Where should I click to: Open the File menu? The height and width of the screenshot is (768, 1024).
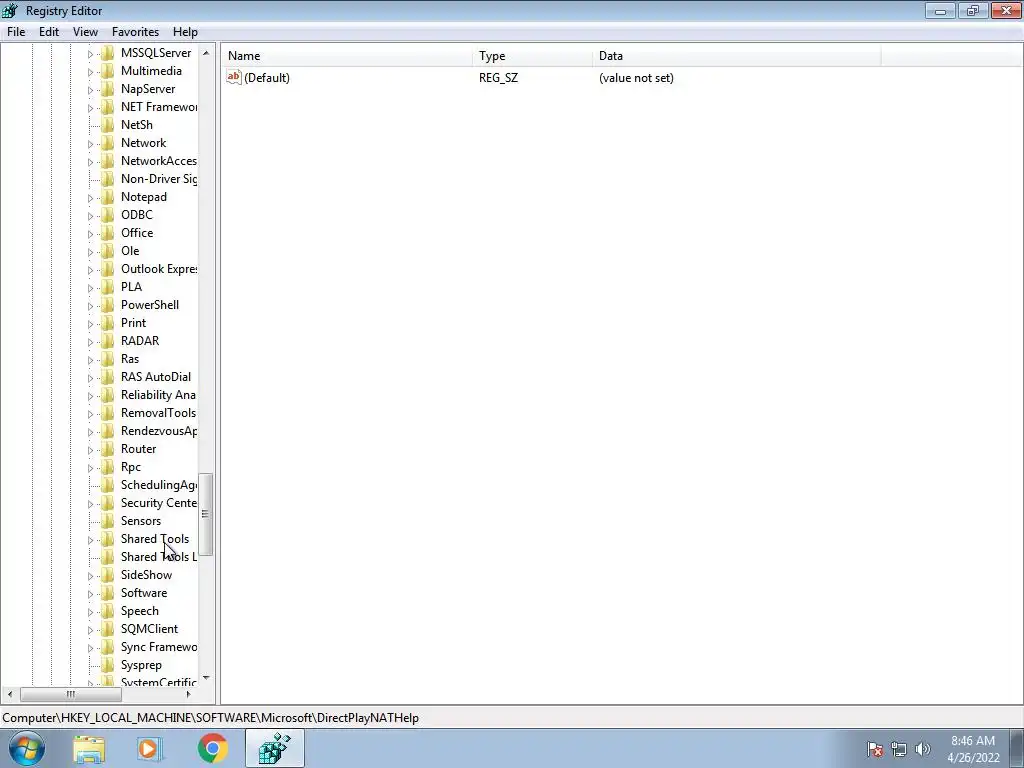pyautogui.click(x=16, y=32)
